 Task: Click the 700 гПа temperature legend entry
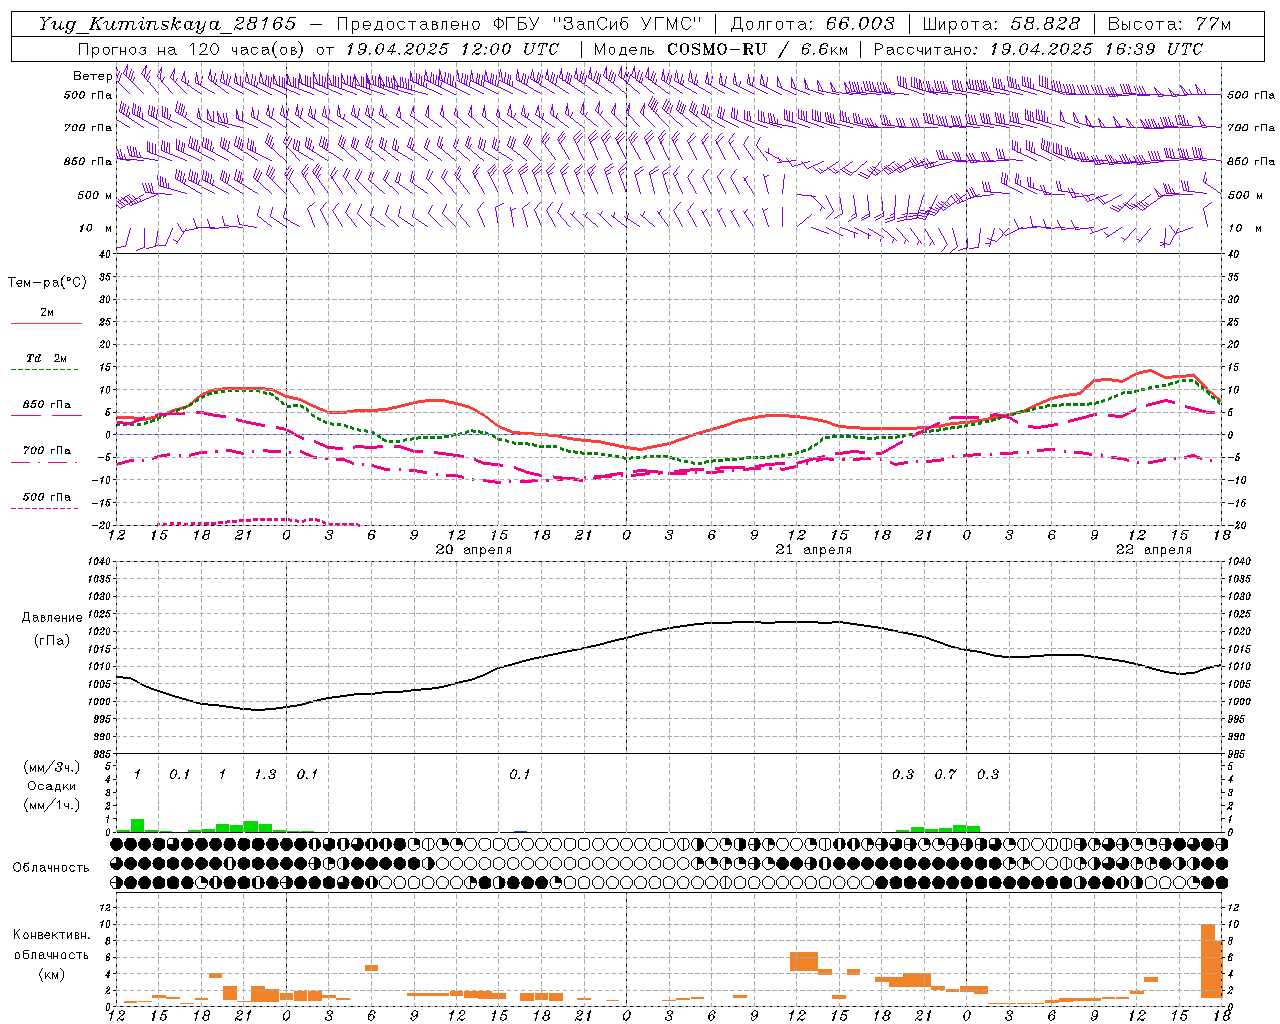tap(47, 450)
